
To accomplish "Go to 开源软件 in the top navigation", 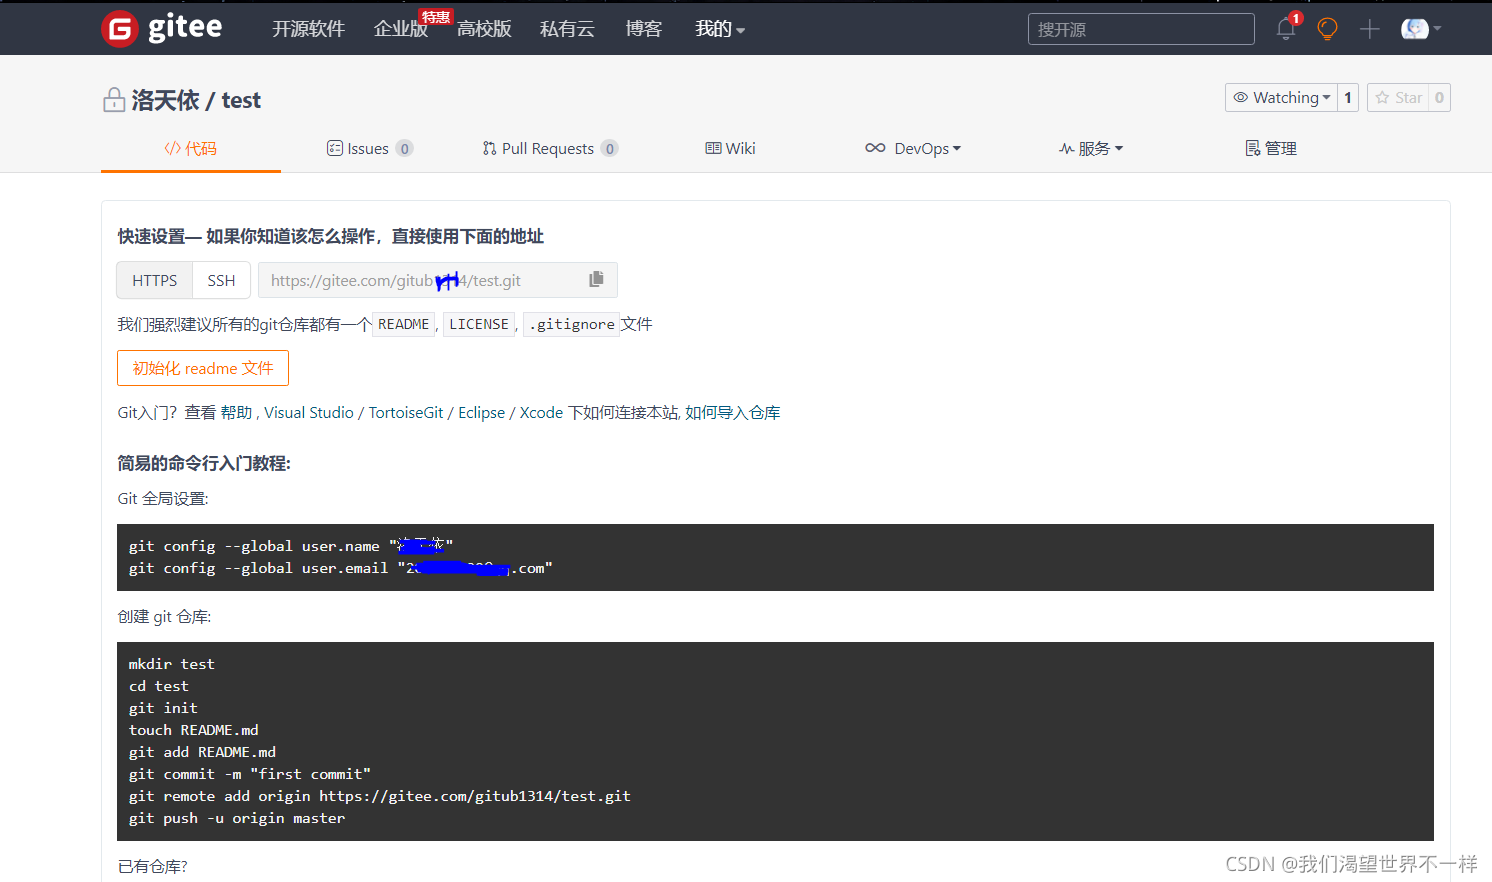I will coord(308,29).
